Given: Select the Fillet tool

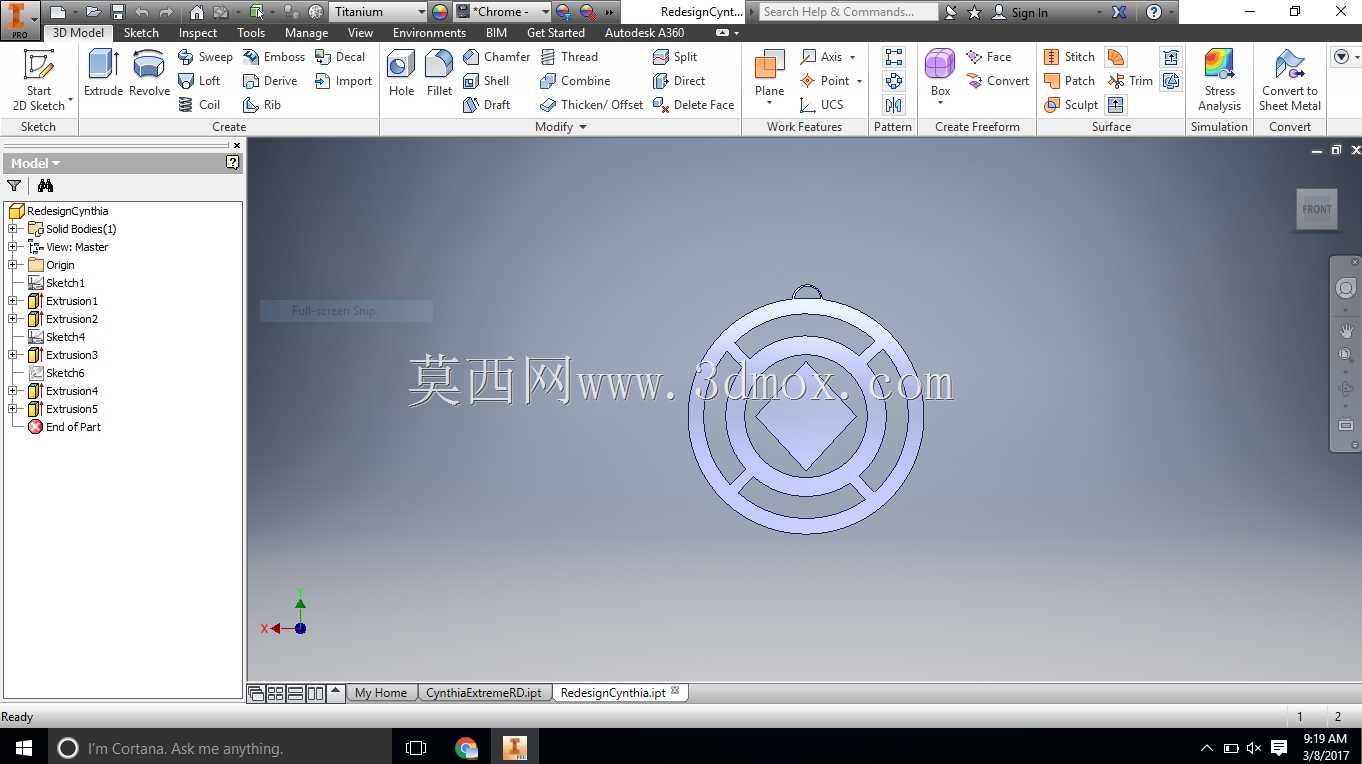Looking at the screenshot, I should pos(439,73).
